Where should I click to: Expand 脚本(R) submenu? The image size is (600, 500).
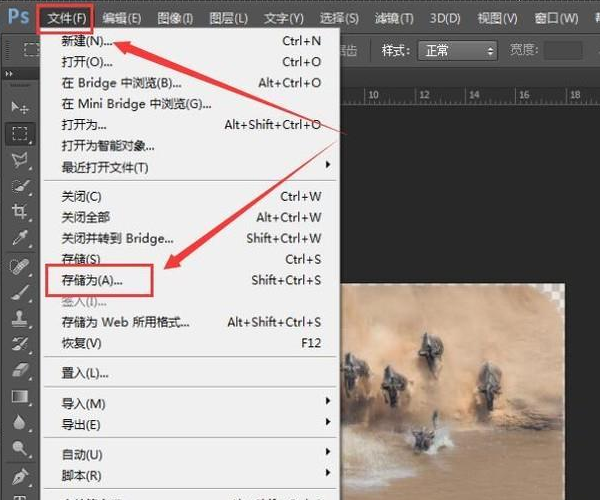191,476
